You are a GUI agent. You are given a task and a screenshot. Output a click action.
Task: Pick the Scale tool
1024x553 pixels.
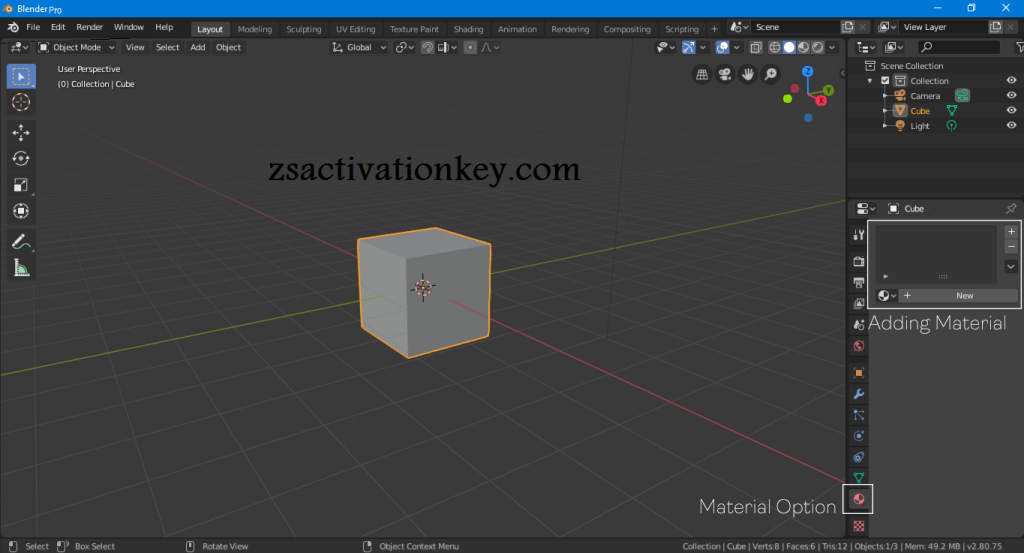pyautogui.click(x=21, y=185)
